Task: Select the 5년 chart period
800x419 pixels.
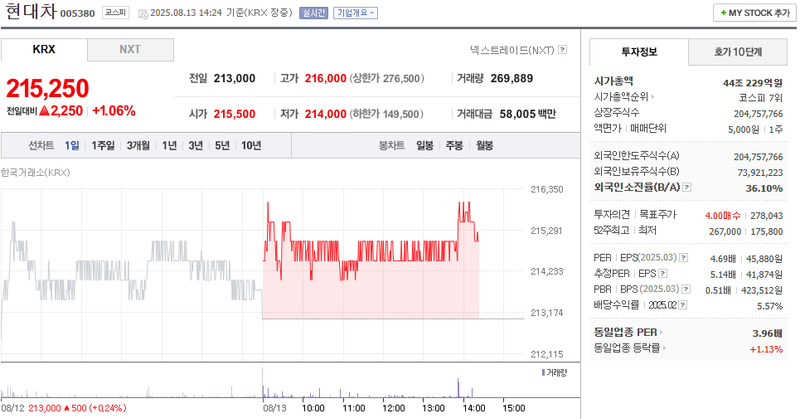Action: (222, 145)
